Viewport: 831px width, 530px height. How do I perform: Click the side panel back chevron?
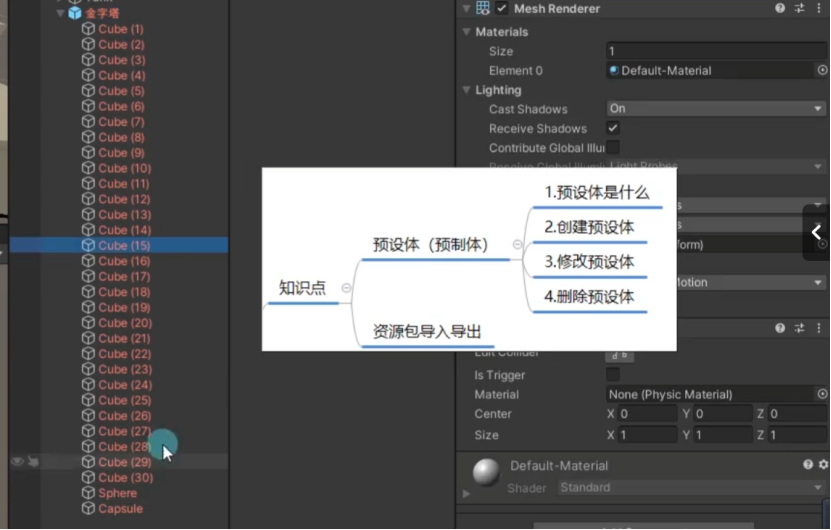tap(816, 232)
